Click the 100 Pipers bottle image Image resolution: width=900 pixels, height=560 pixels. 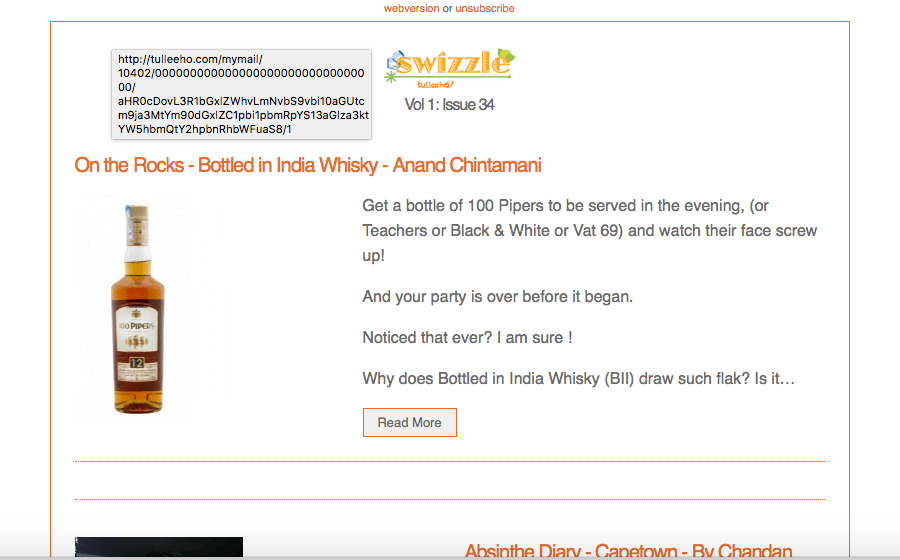(138, 308)
